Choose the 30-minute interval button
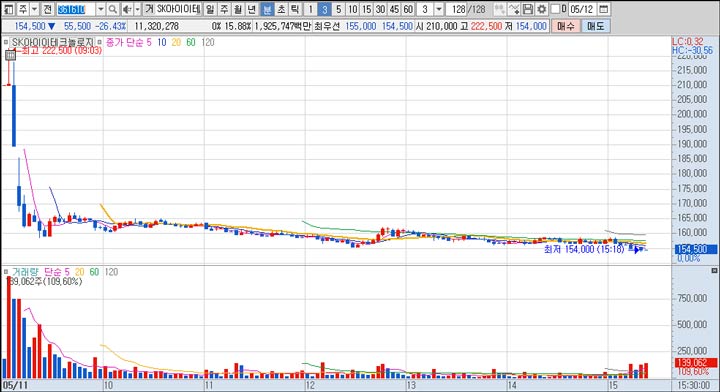Viewport: 720px width, 392px height. [x=380, y=9]
